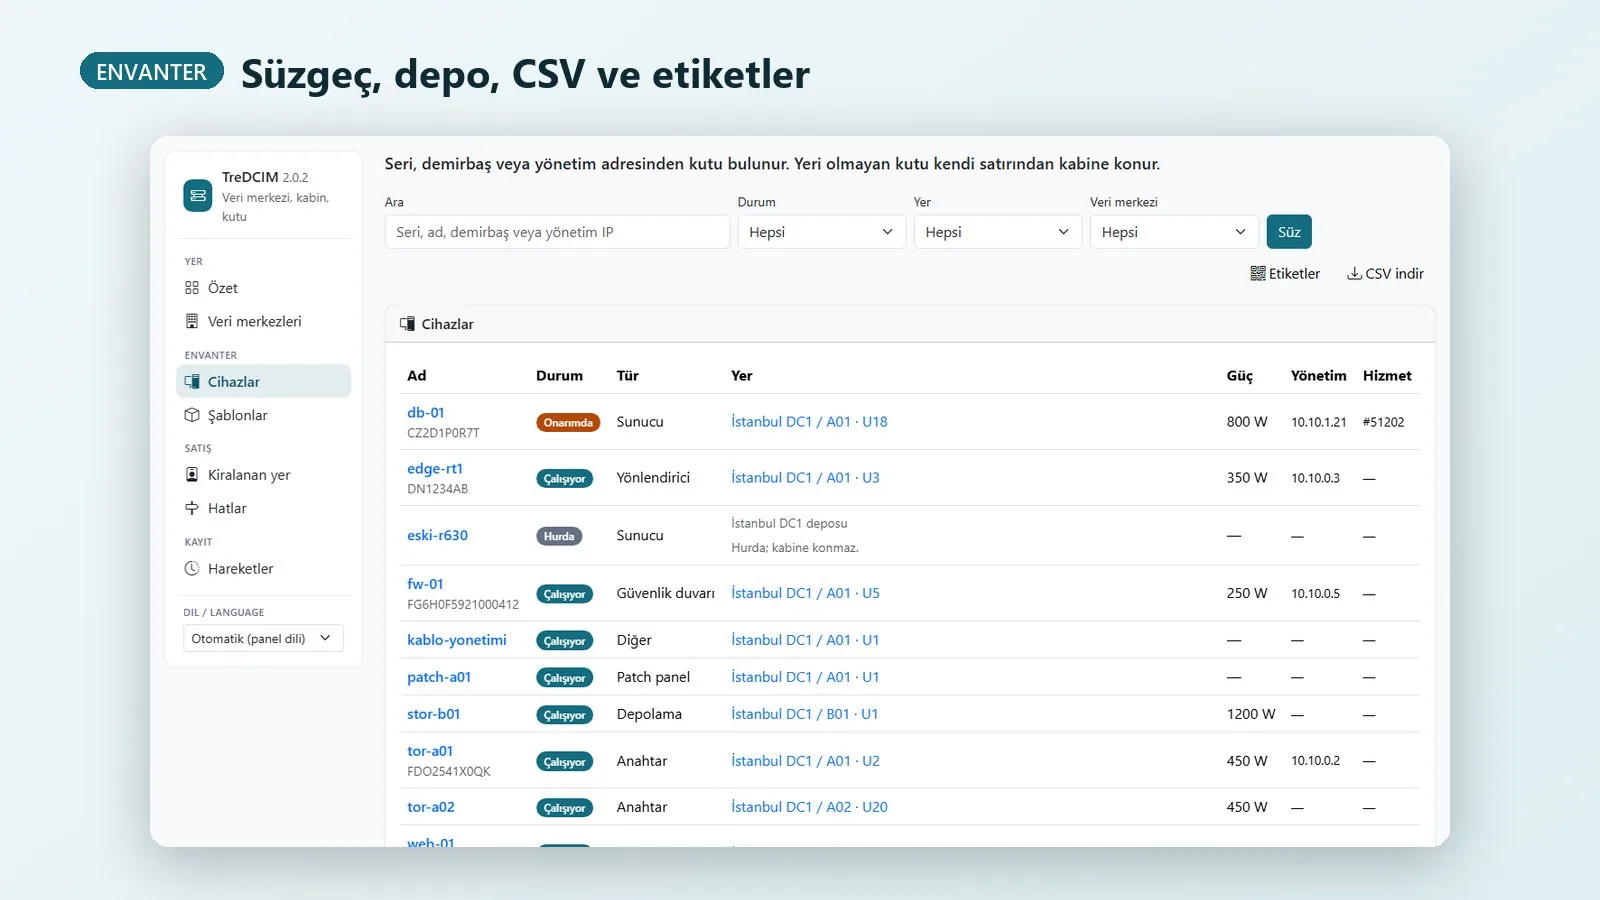
Task: Click the Etiketler QR code icon
Action: pos(1258,273)
